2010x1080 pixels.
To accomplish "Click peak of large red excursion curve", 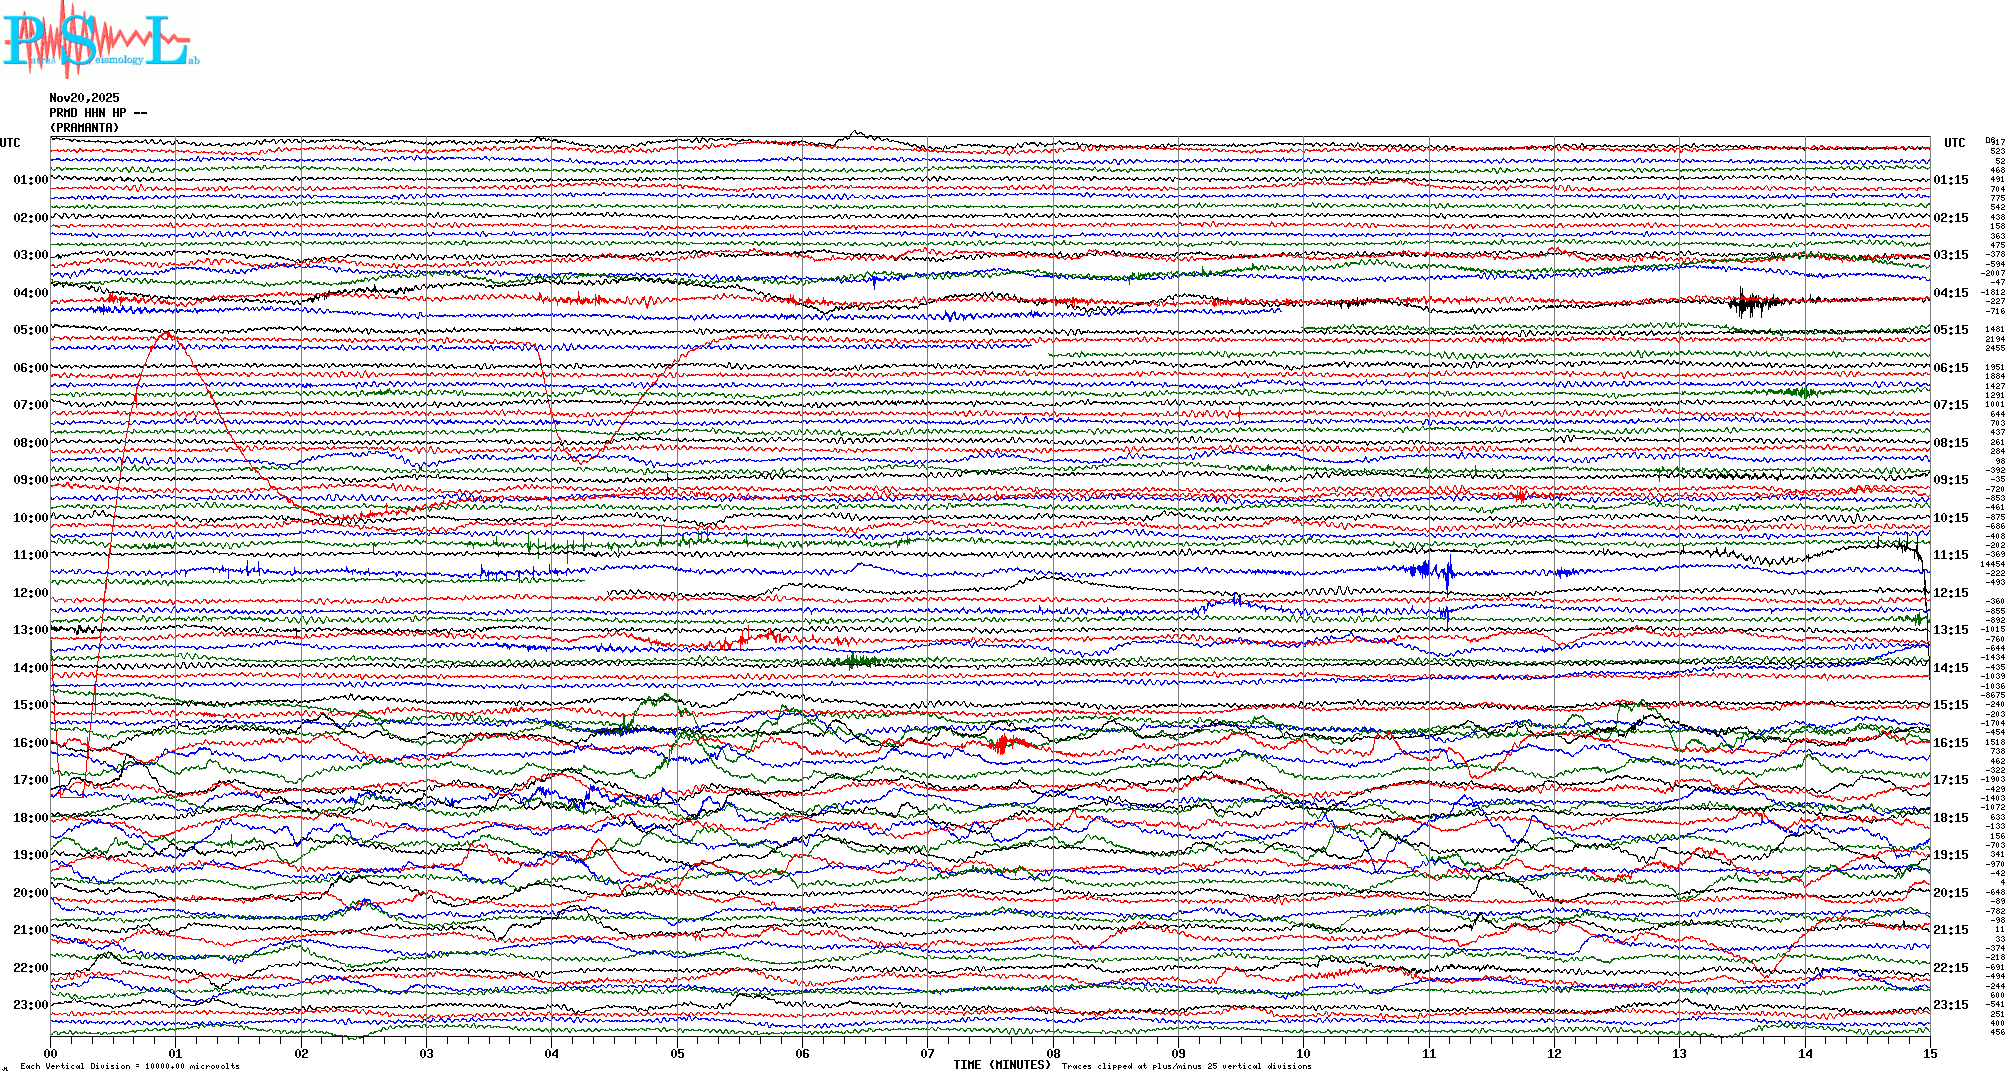I will (x=168, y=332).
